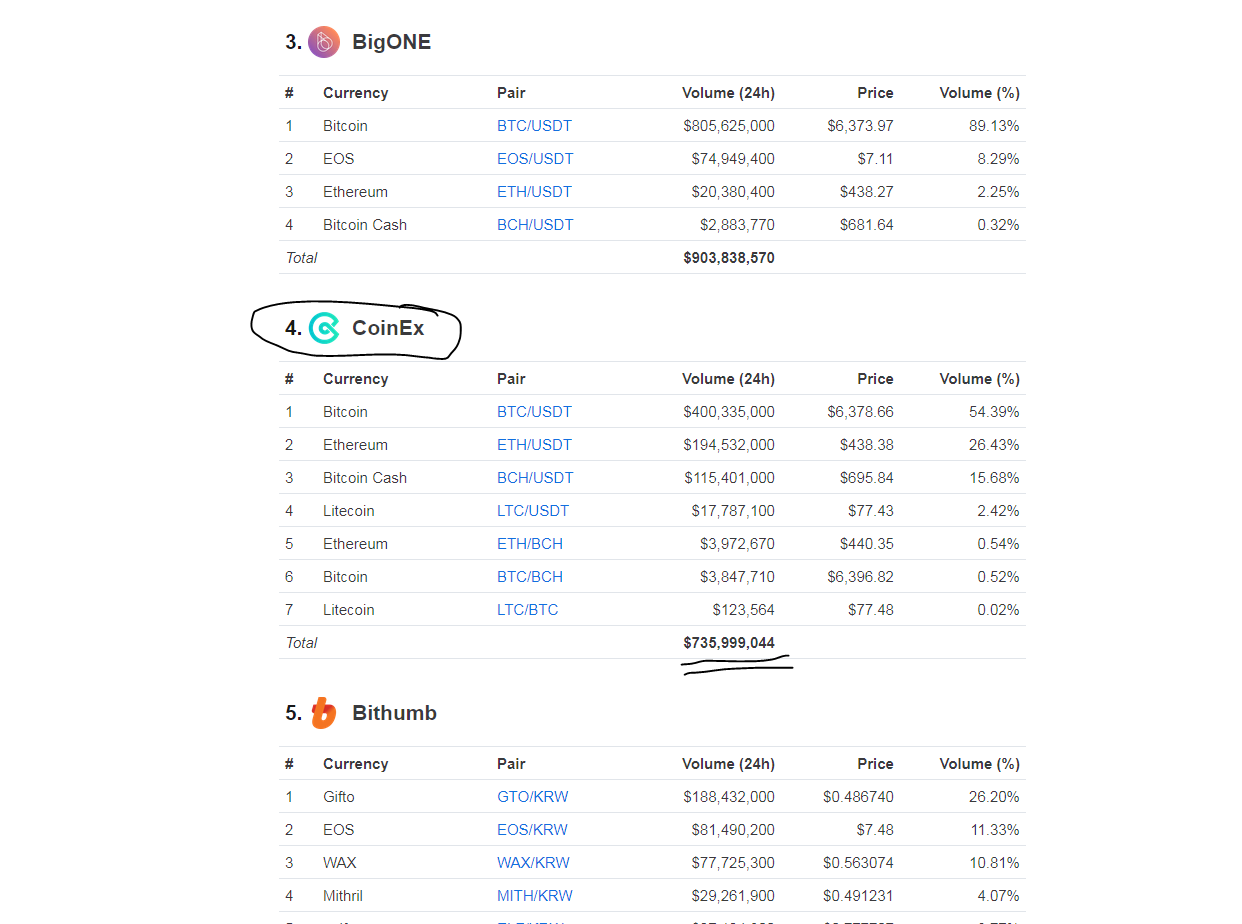This screenshot has height=924, width=1242.
Task: Follow the EOS/KRW pair link
Action: [532, 830]
